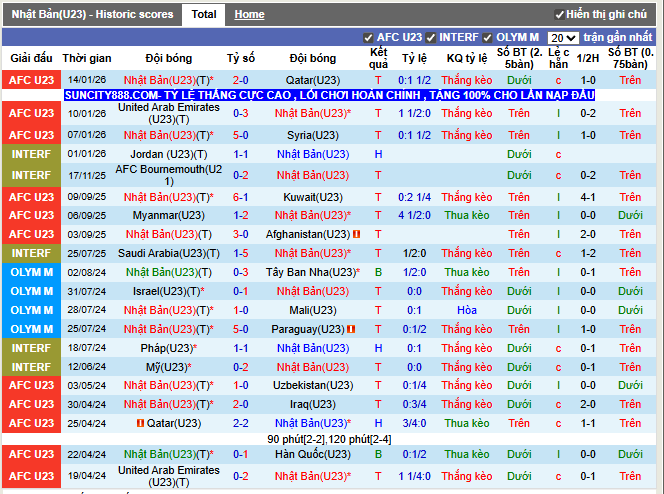Select Qatar(U23) team in 14/01/26 row
664x494 pixels.
tap(313, 80)
